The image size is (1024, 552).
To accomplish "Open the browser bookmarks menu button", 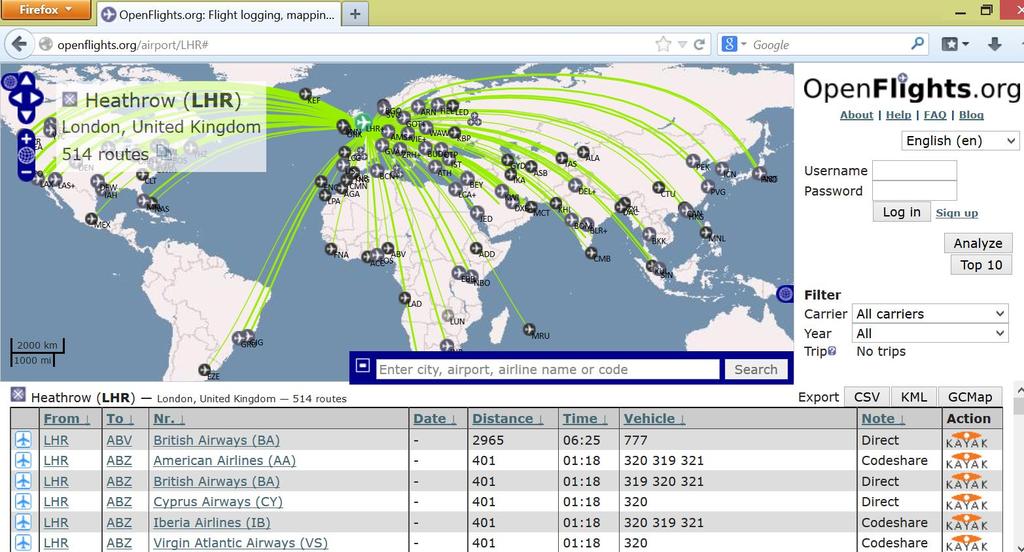I will tap(955, 44).
